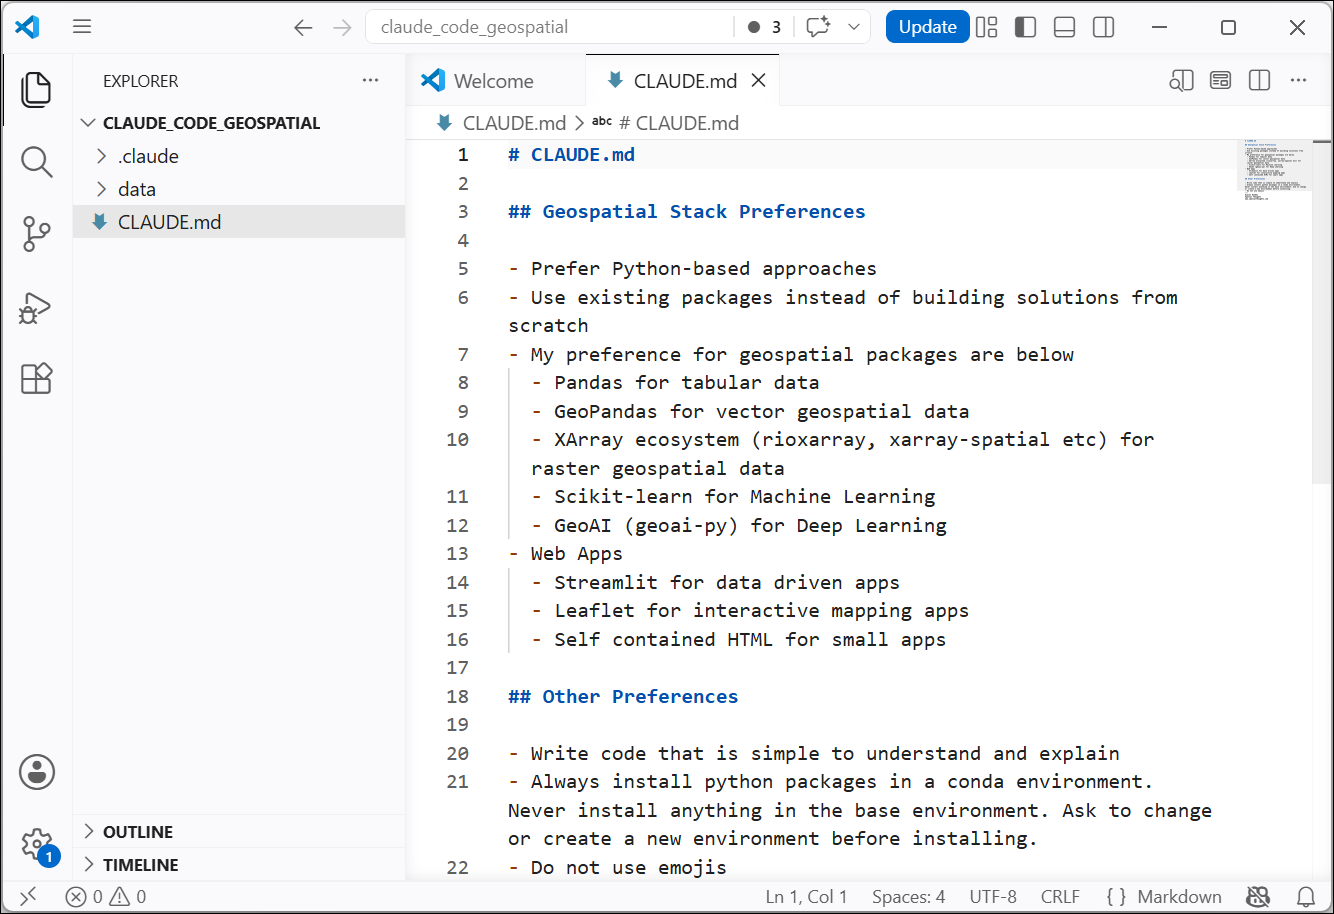Viewport: 1334px width, 914px height.
Task: Open the chat dropdown chevron
Action: click(x=854, y=27)
